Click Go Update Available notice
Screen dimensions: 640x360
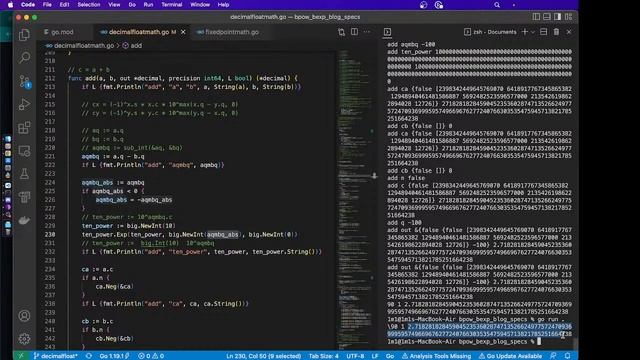510,356
